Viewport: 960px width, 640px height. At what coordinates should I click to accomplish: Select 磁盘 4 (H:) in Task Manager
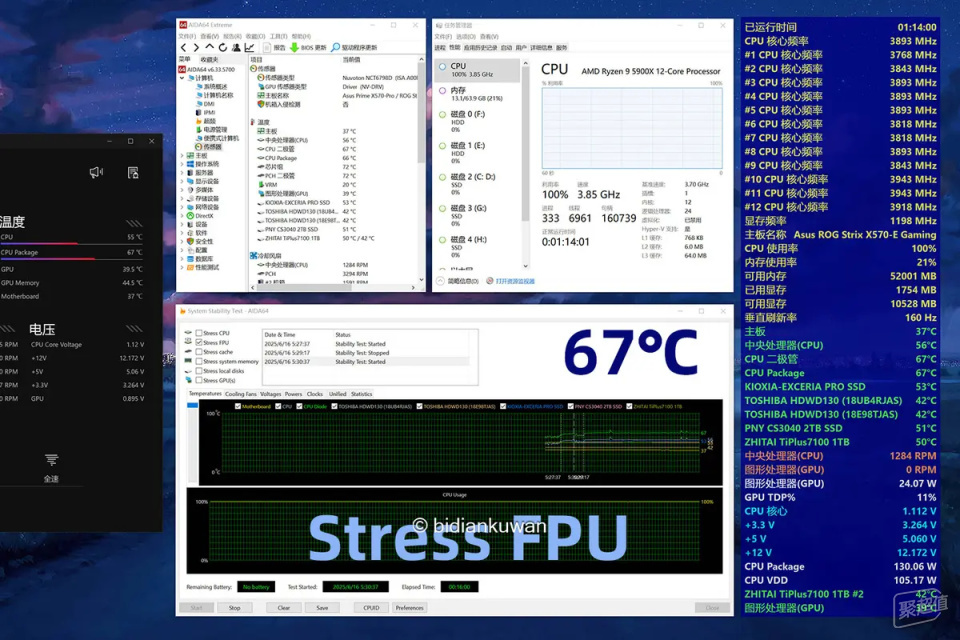(x=478, y=247)
